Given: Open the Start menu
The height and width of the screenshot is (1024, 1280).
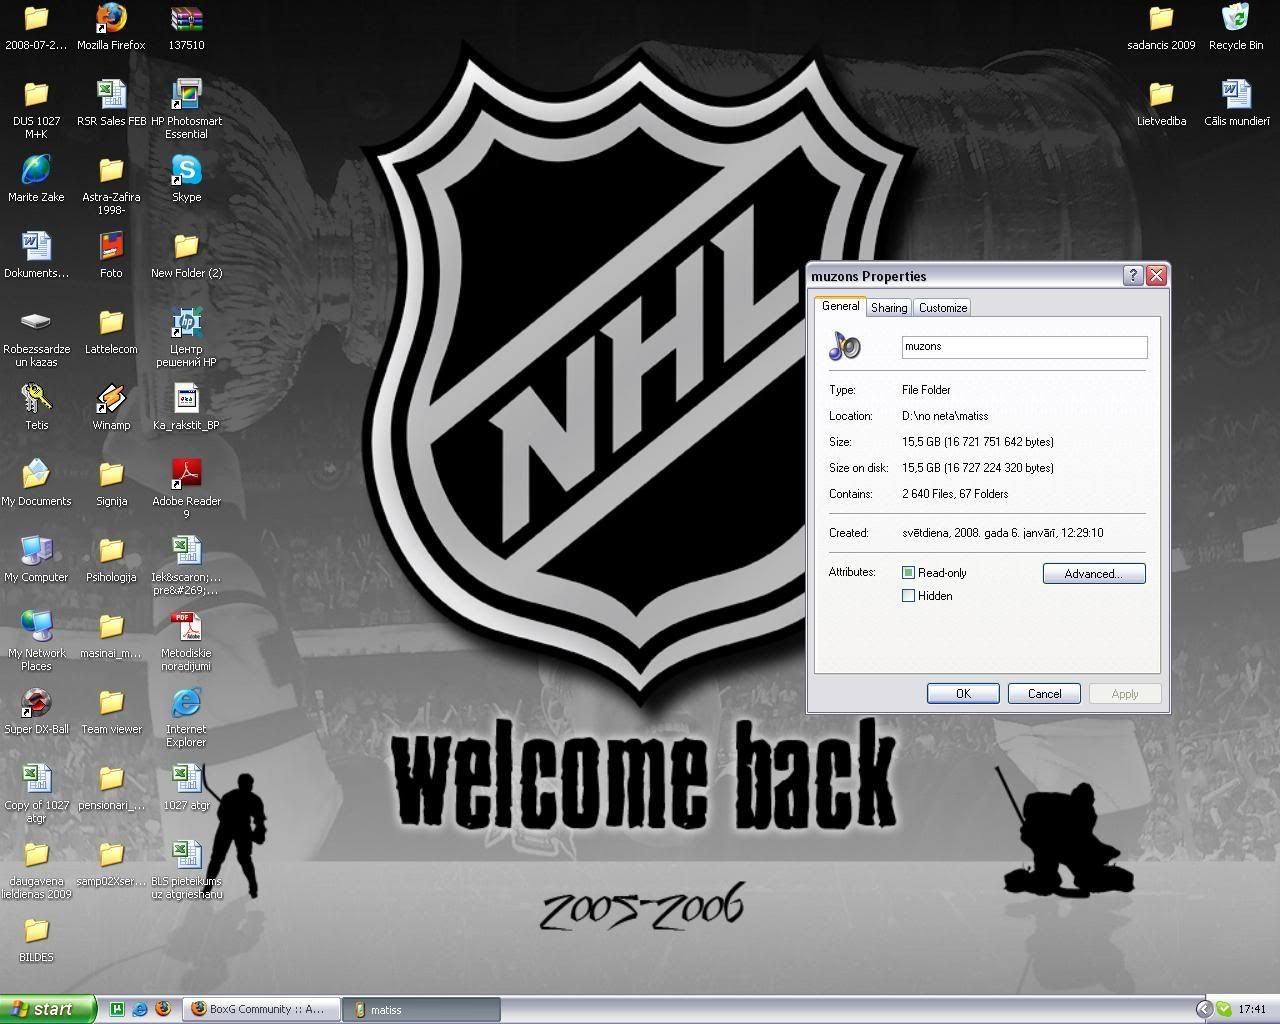Looking at the screenshot, I should pos(48,1009).
